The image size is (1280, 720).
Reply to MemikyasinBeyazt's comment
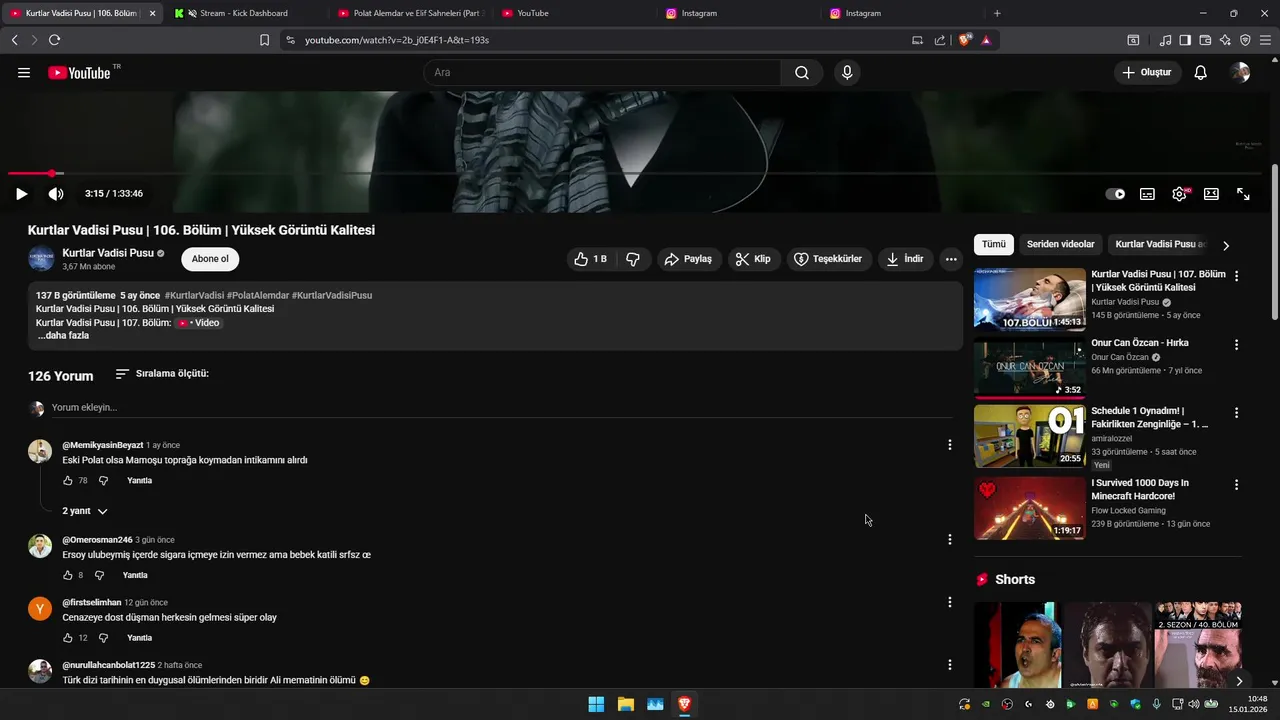pos(140,481)
